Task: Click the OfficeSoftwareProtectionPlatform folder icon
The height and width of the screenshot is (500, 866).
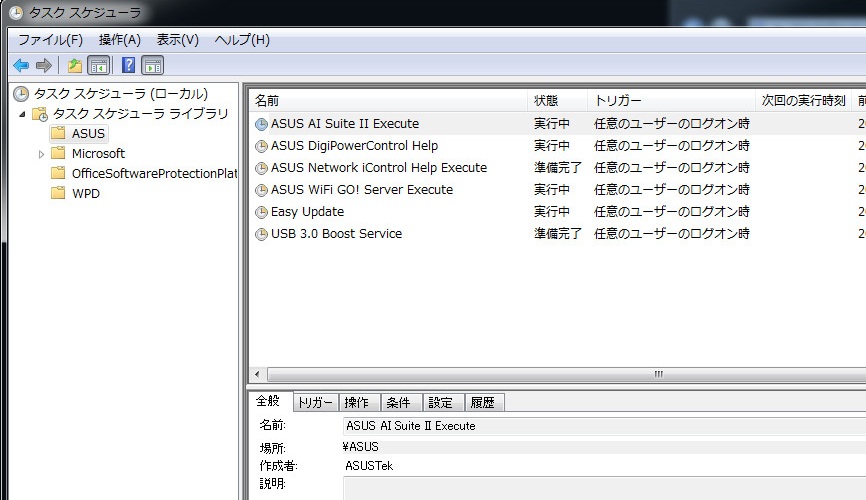Action: pos(58,173)
